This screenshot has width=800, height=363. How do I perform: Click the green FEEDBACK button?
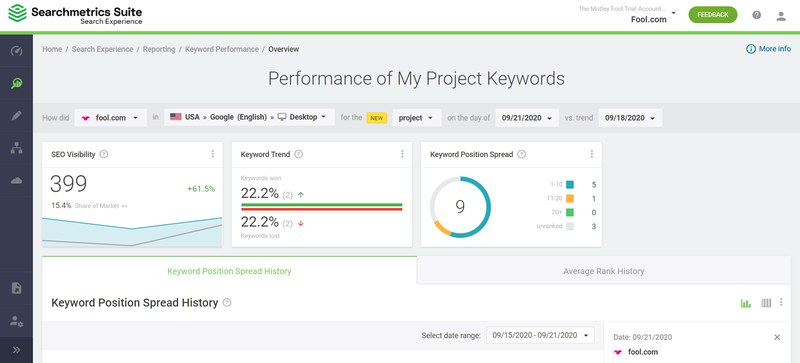click(x=713, y=15)
